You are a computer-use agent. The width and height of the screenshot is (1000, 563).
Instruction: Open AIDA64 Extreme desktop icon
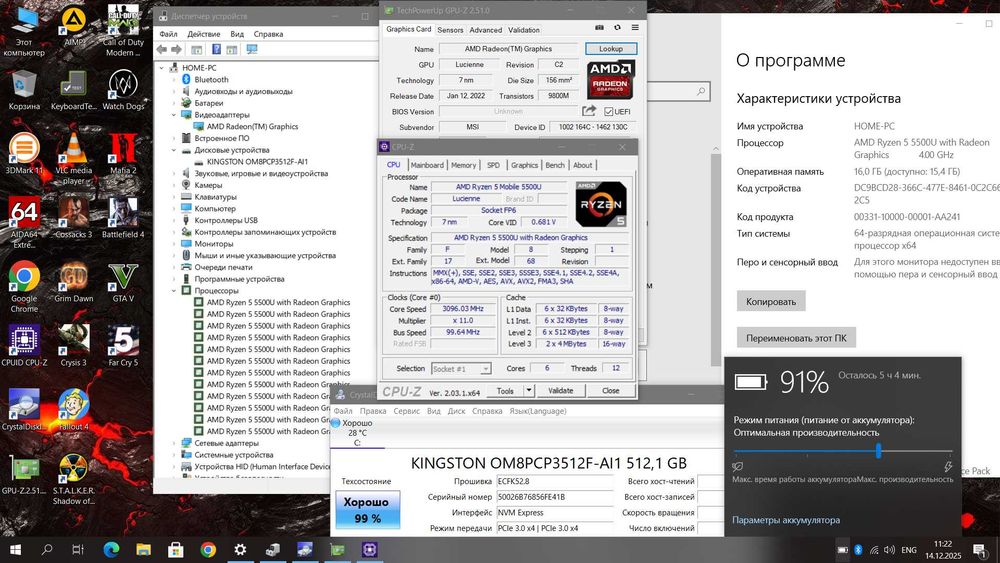coord(24,222)
